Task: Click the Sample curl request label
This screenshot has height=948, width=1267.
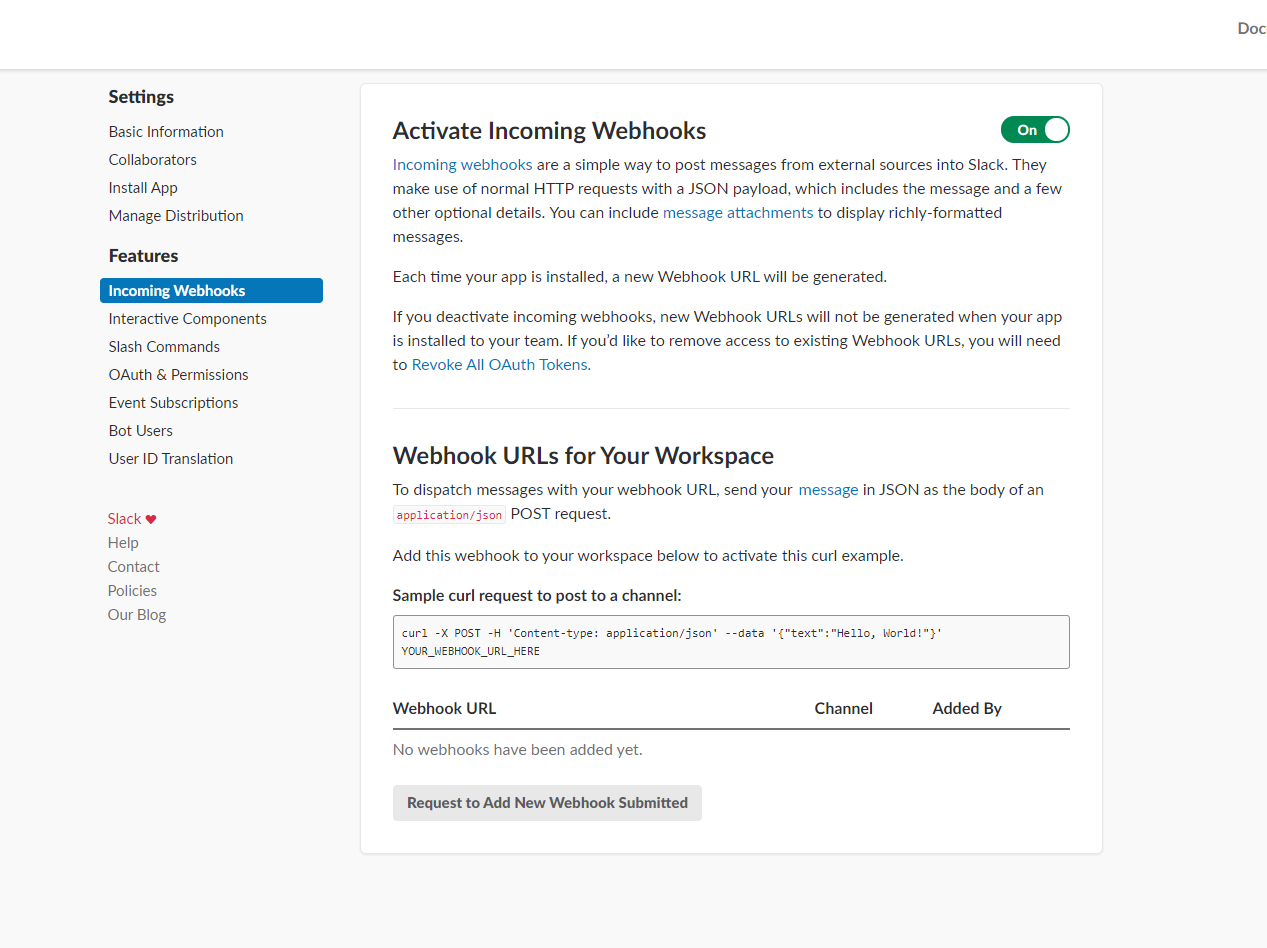Action: [x=537, y=596]
